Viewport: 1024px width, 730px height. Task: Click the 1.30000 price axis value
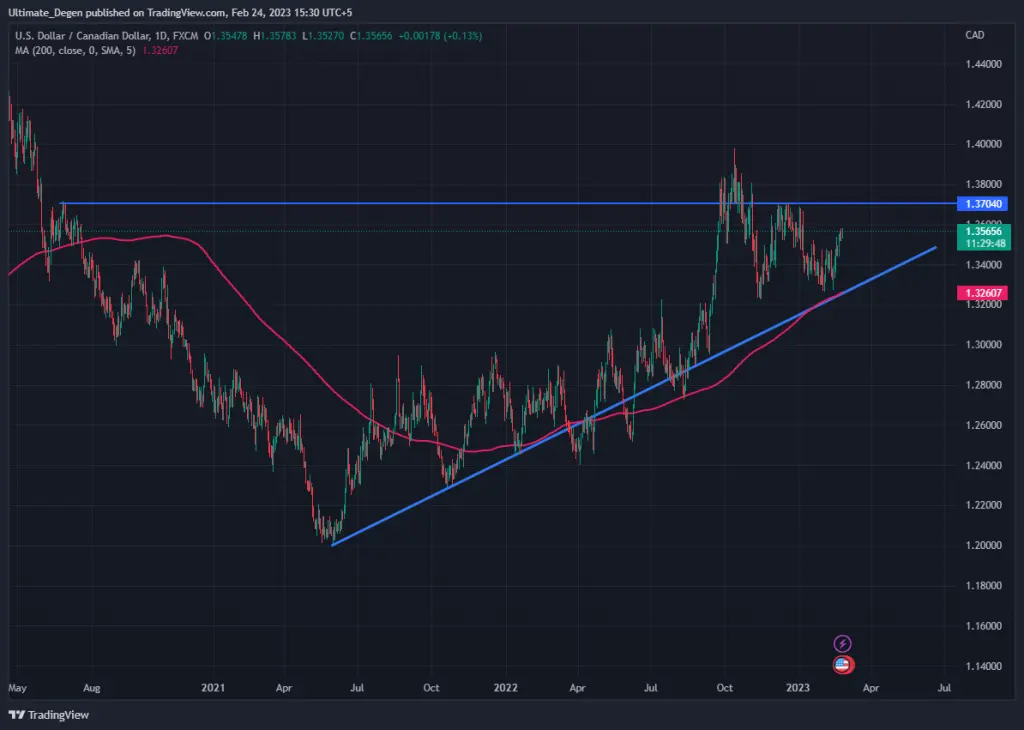click(984, 345)
